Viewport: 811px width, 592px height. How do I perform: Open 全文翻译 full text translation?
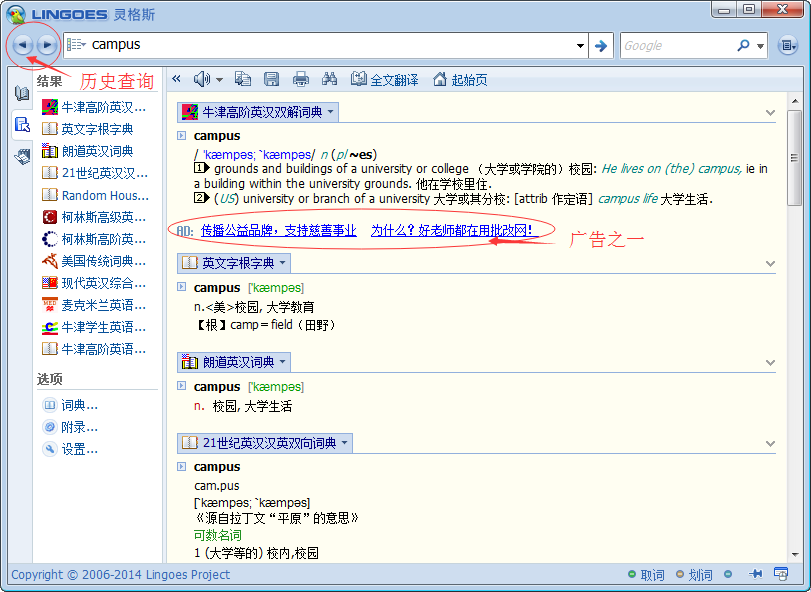[x=384, y=80]
